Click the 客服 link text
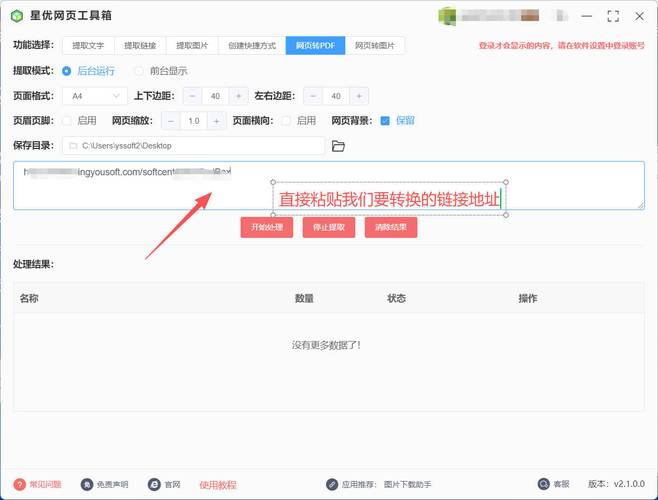Image resolution: width=658 pixels, height=500 pixels. tap(561, 484)
